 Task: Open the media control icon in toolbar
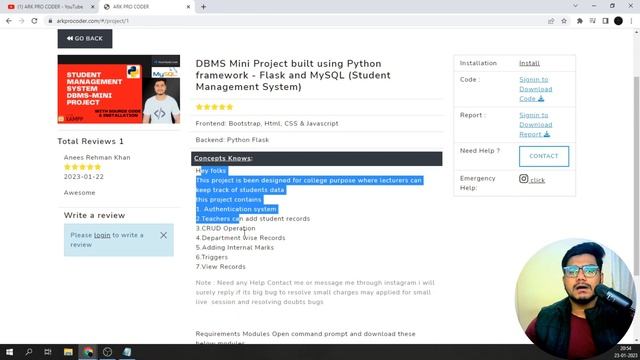tap(593, 21)
